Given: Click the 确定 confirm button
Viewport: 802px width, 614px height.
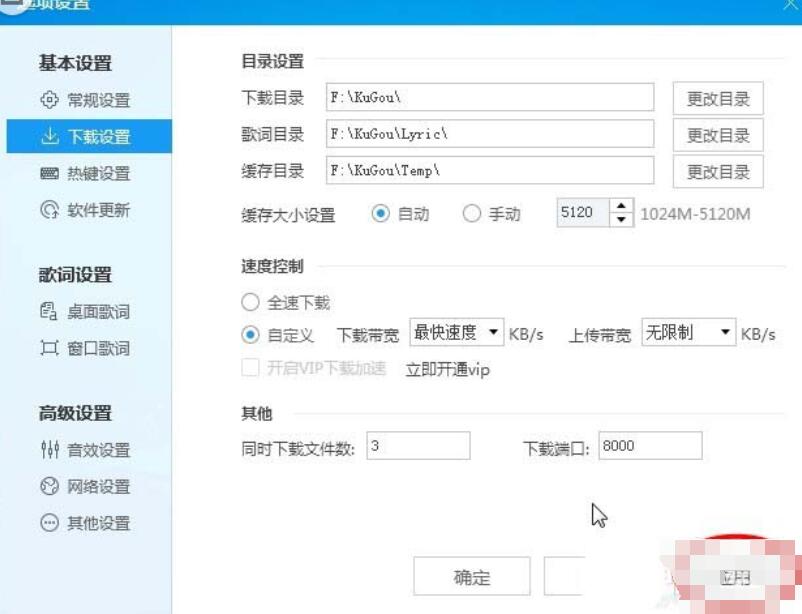Looking at the screenshot, I should (x=474, y=576).
